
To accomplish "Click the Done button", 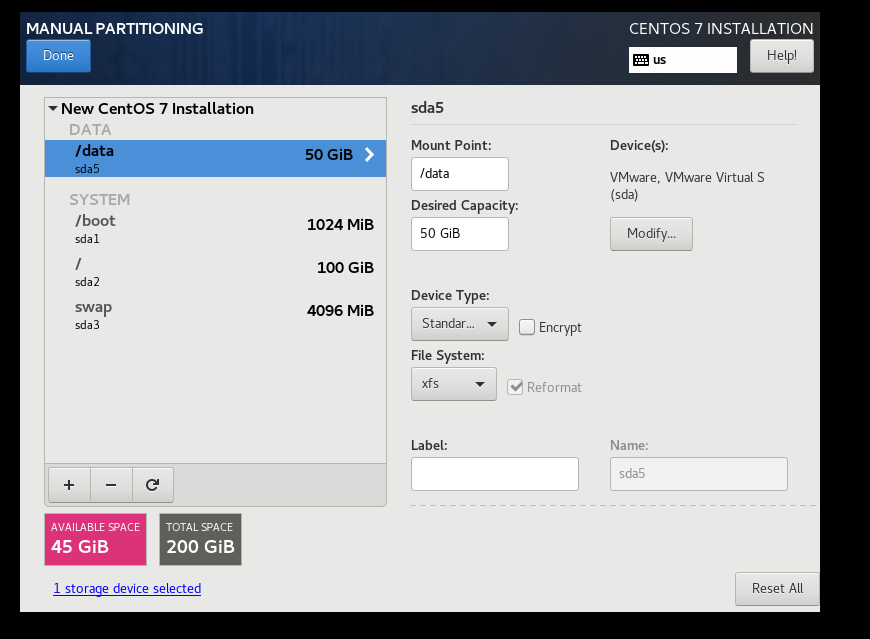I will (x=58, y=55).
